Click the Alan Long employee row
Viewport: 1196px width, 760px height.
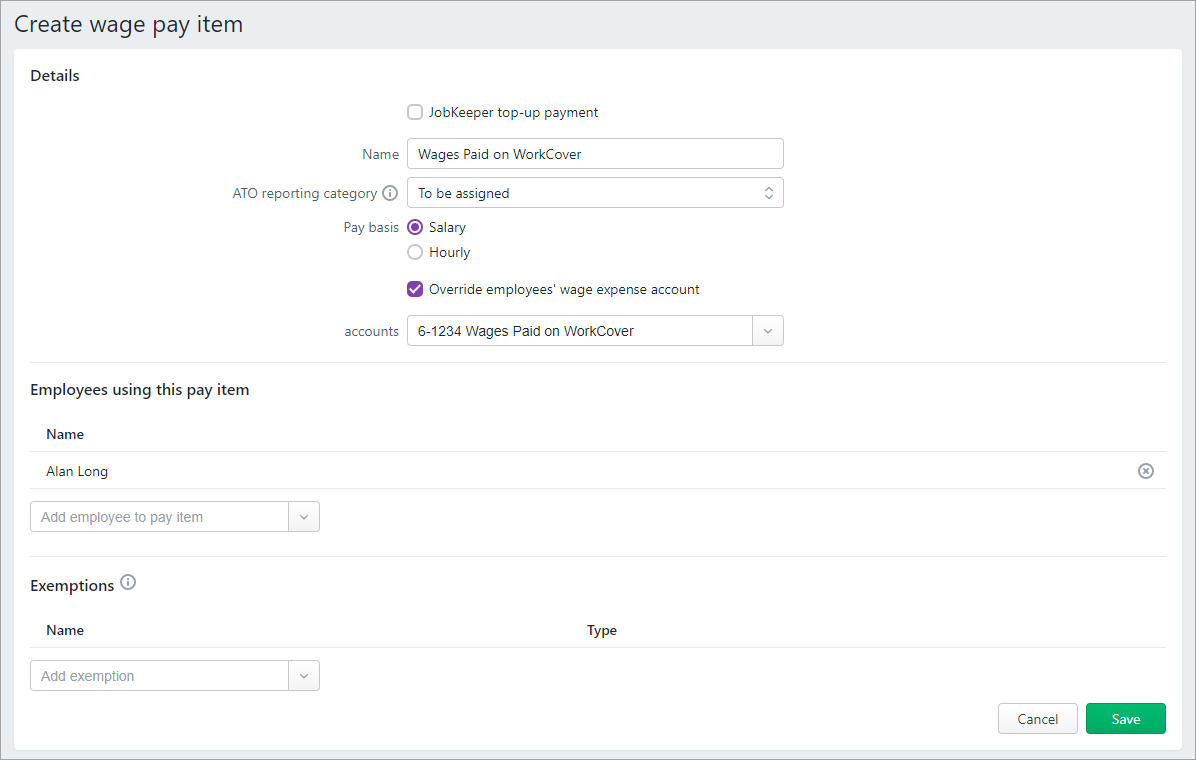598,472
